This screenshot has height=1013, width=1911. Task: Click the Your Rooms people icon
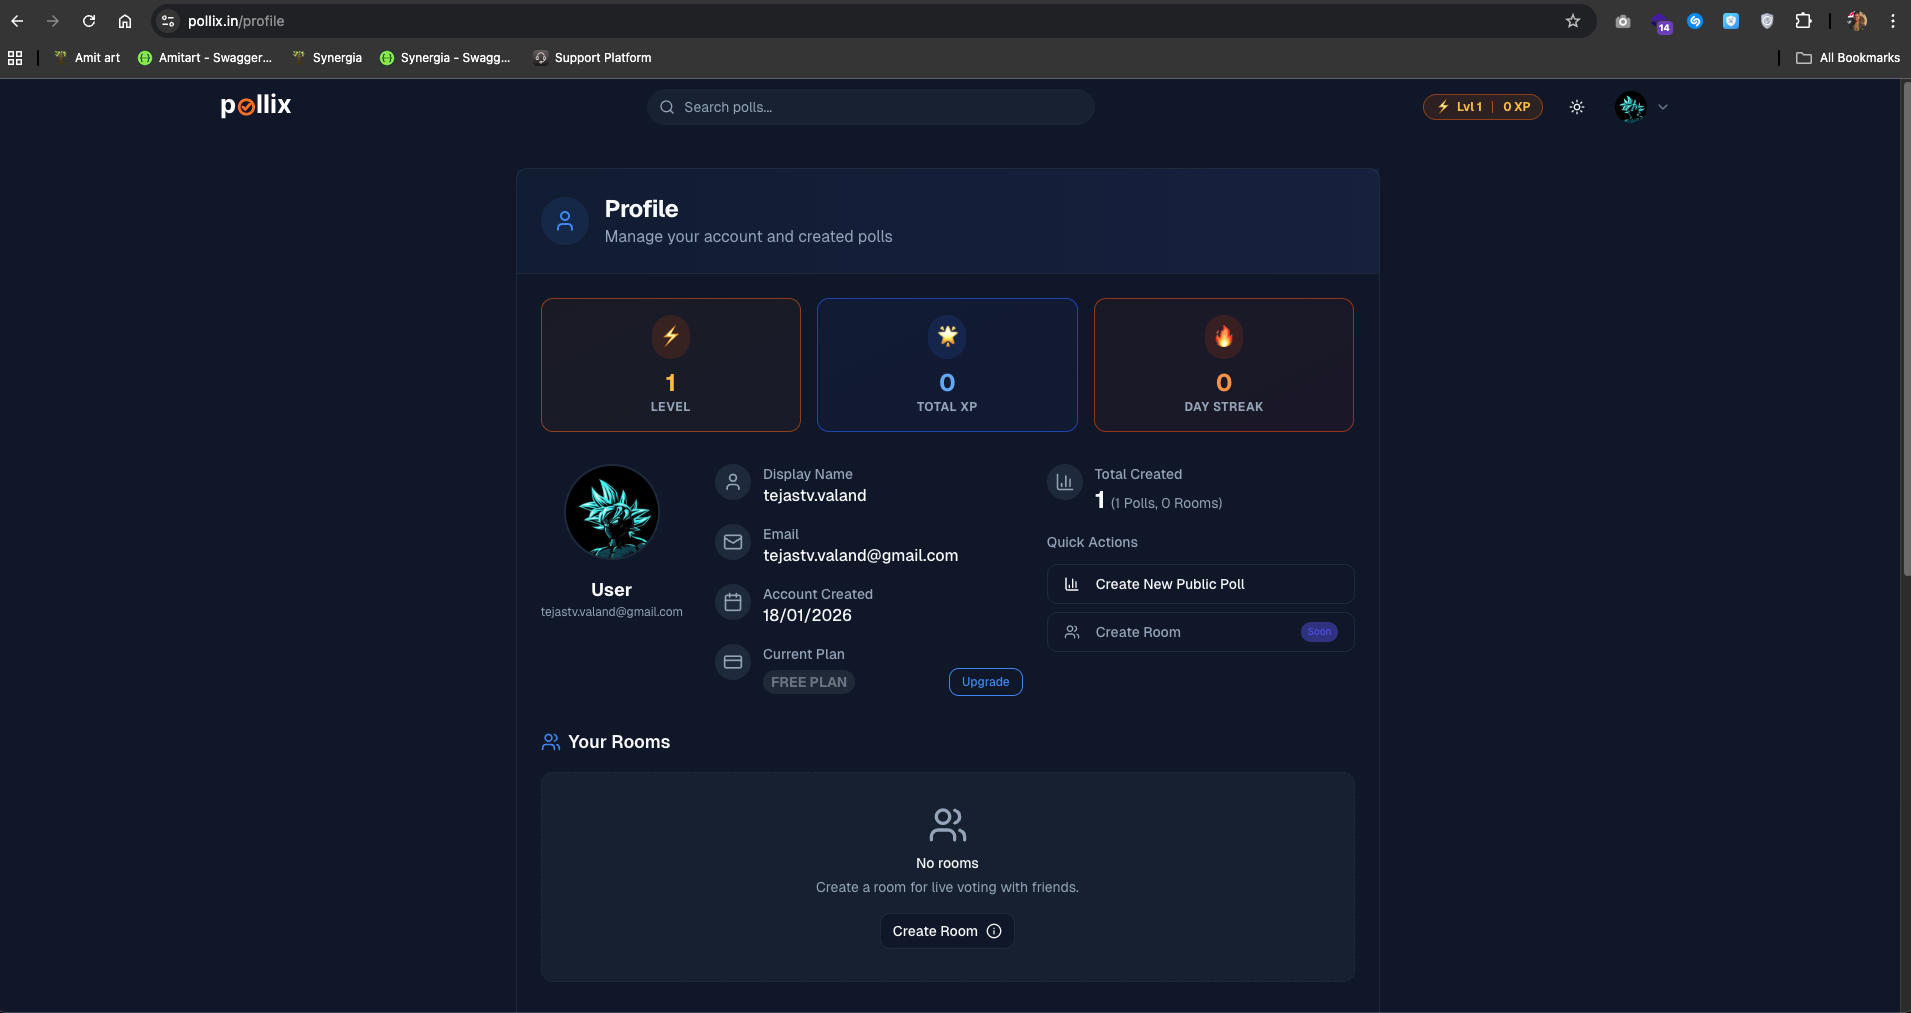tap(549, 741)
